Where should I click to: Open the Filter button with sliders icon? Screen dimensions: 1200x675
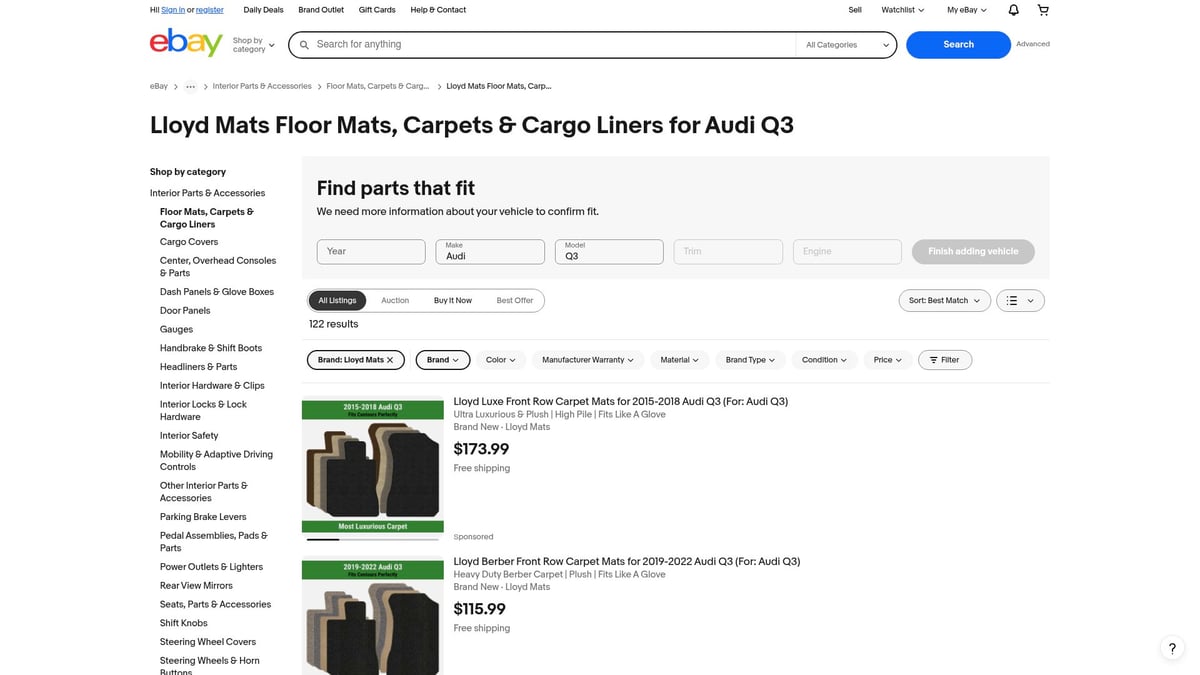944,360
